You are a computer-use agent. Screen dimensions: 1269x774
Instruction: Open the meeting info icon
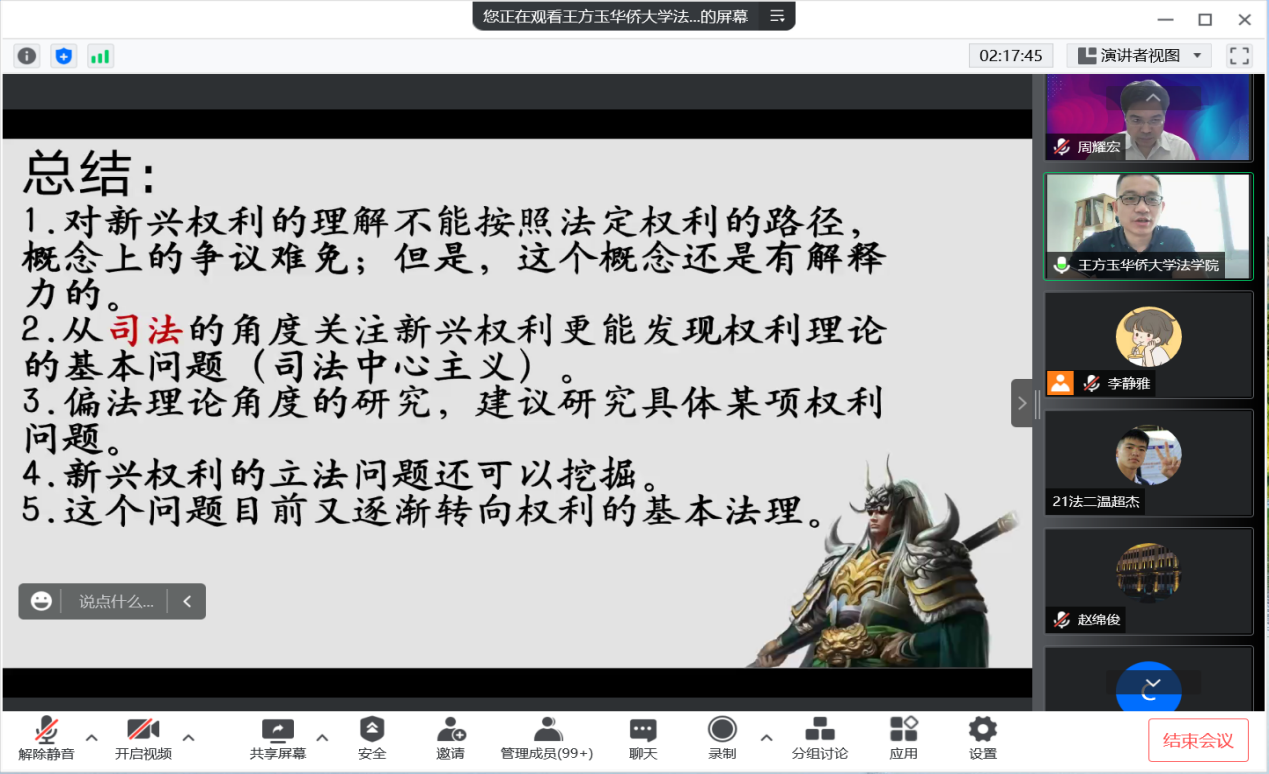tap(27, 56)
